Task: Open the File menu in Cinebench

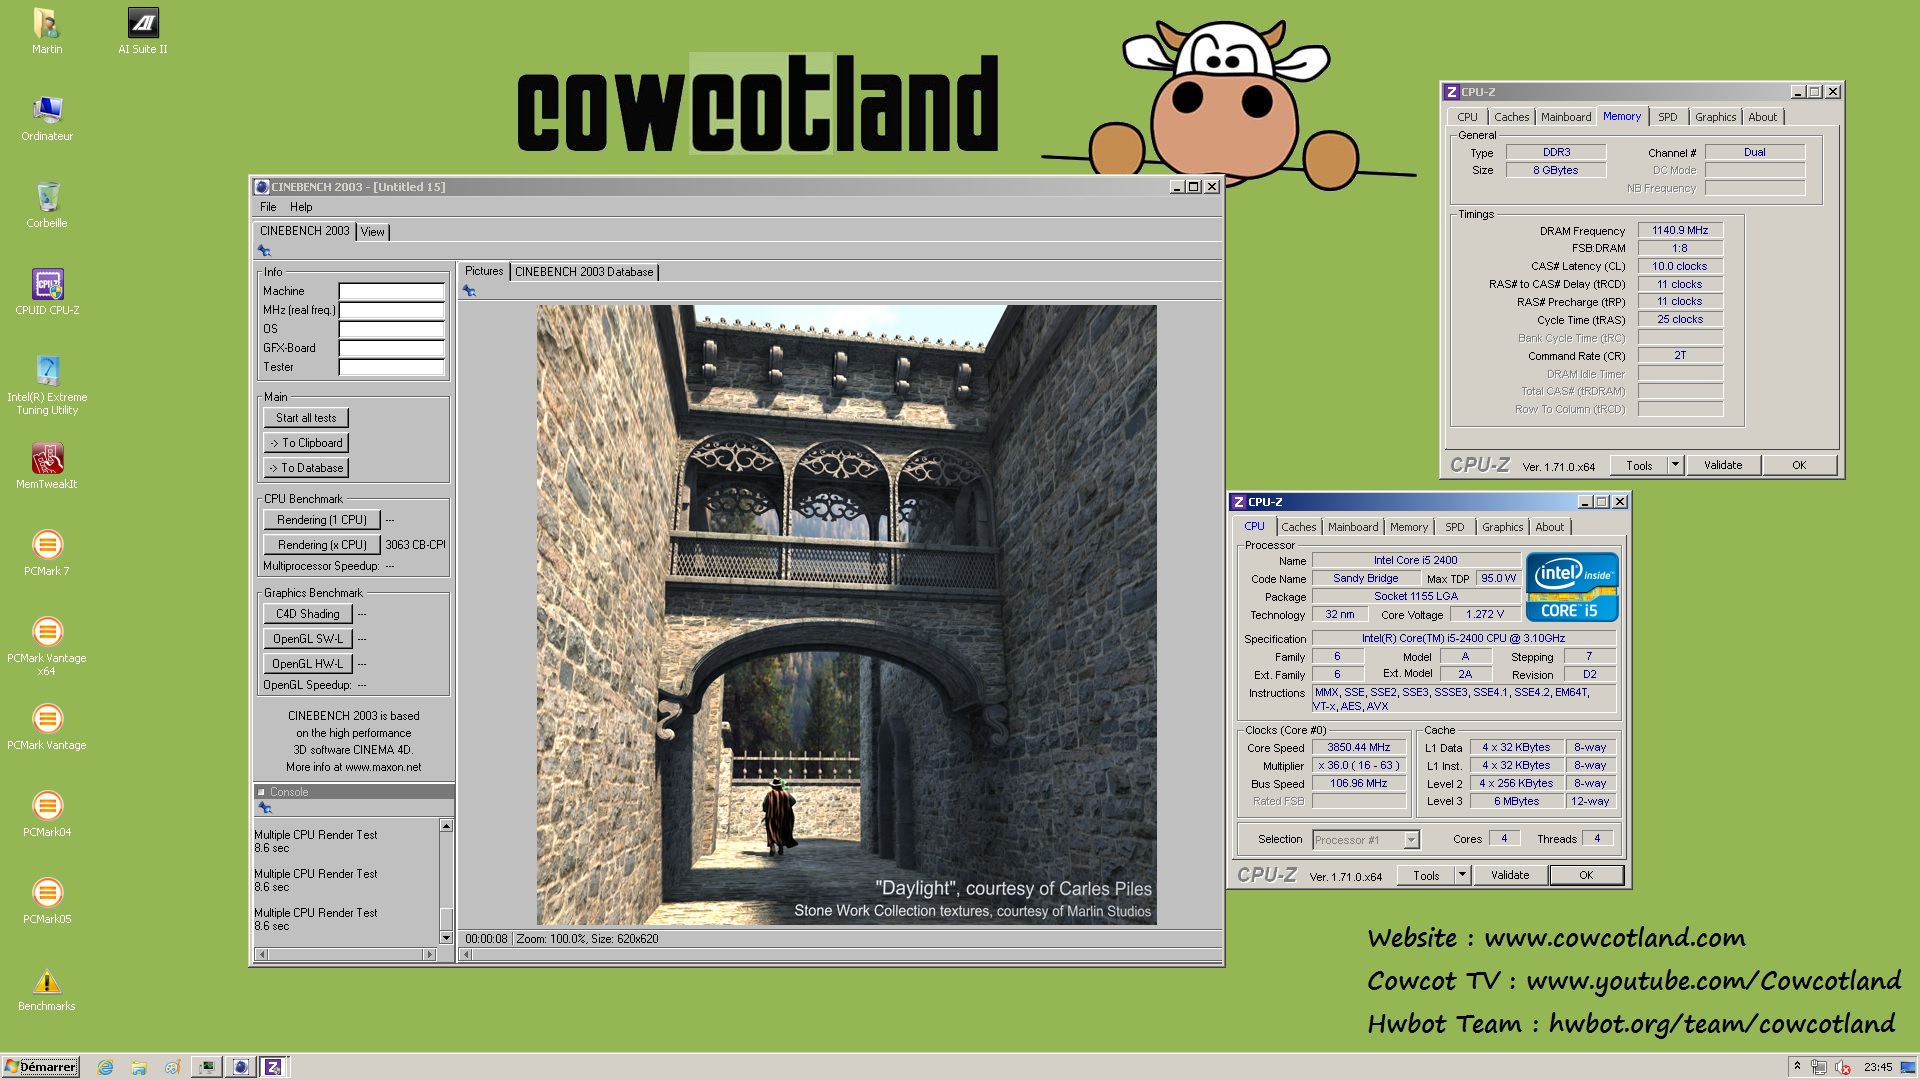Action: tap(268, 207)
